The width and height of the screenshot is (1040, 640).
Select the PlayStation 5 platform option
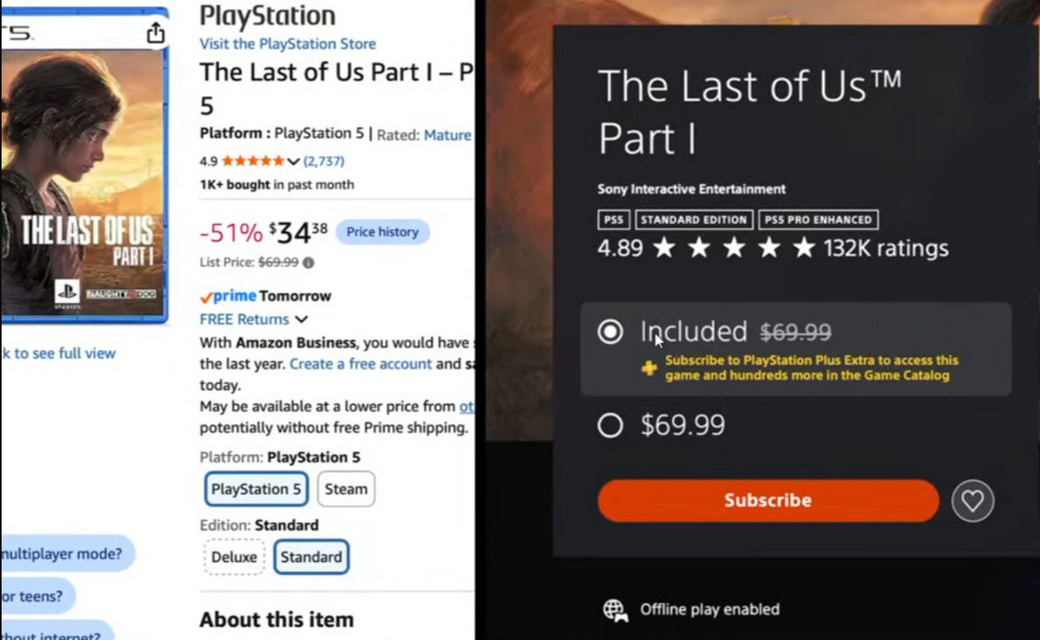tap(256, 489)
